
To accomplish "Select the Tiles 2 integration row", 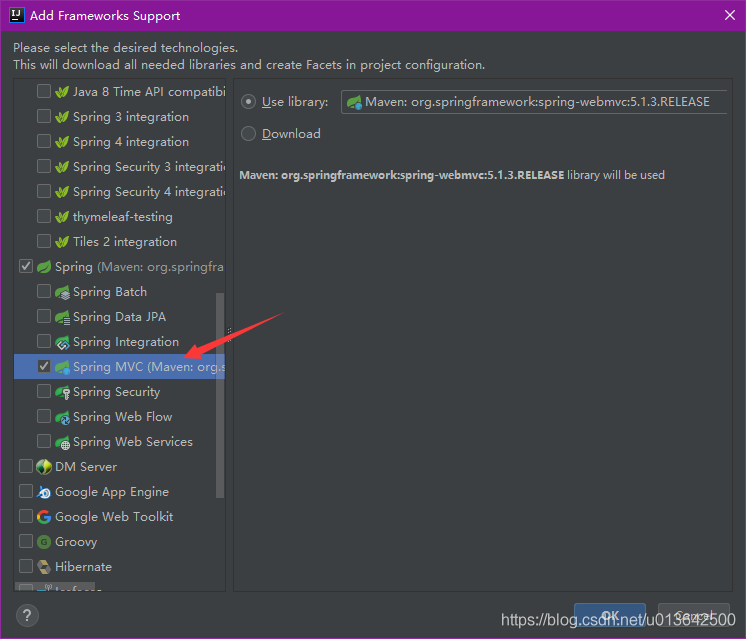I will (x=120, y=242).
